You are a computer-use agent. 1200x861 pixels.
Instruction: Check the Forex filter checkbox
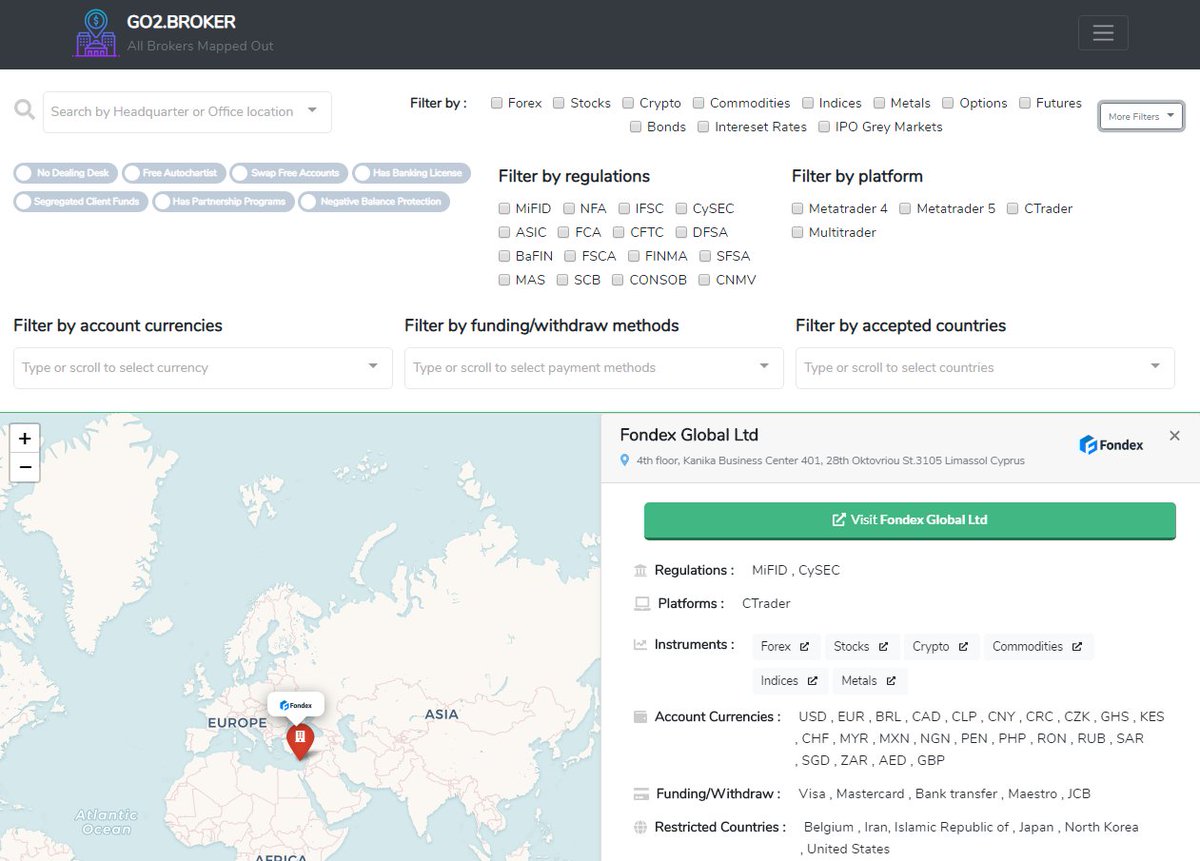pos(496,103)
